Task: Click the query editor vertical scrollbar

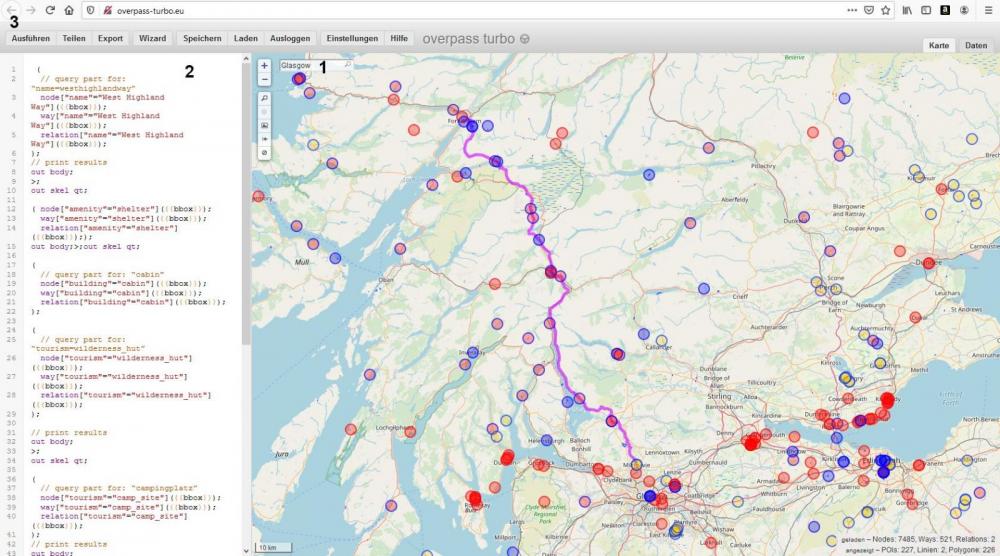Action: click(245, 200)
